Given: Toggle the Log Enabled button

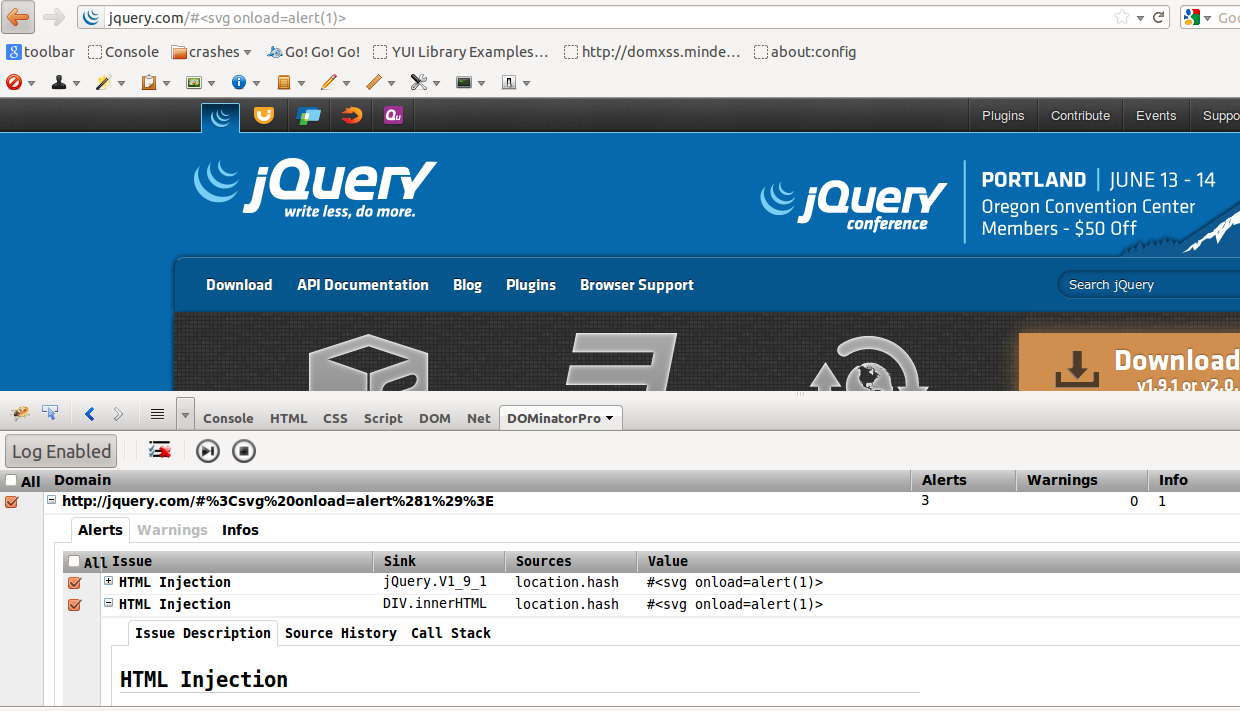Looking at the screenshot, I should click(x=61, y=451).
